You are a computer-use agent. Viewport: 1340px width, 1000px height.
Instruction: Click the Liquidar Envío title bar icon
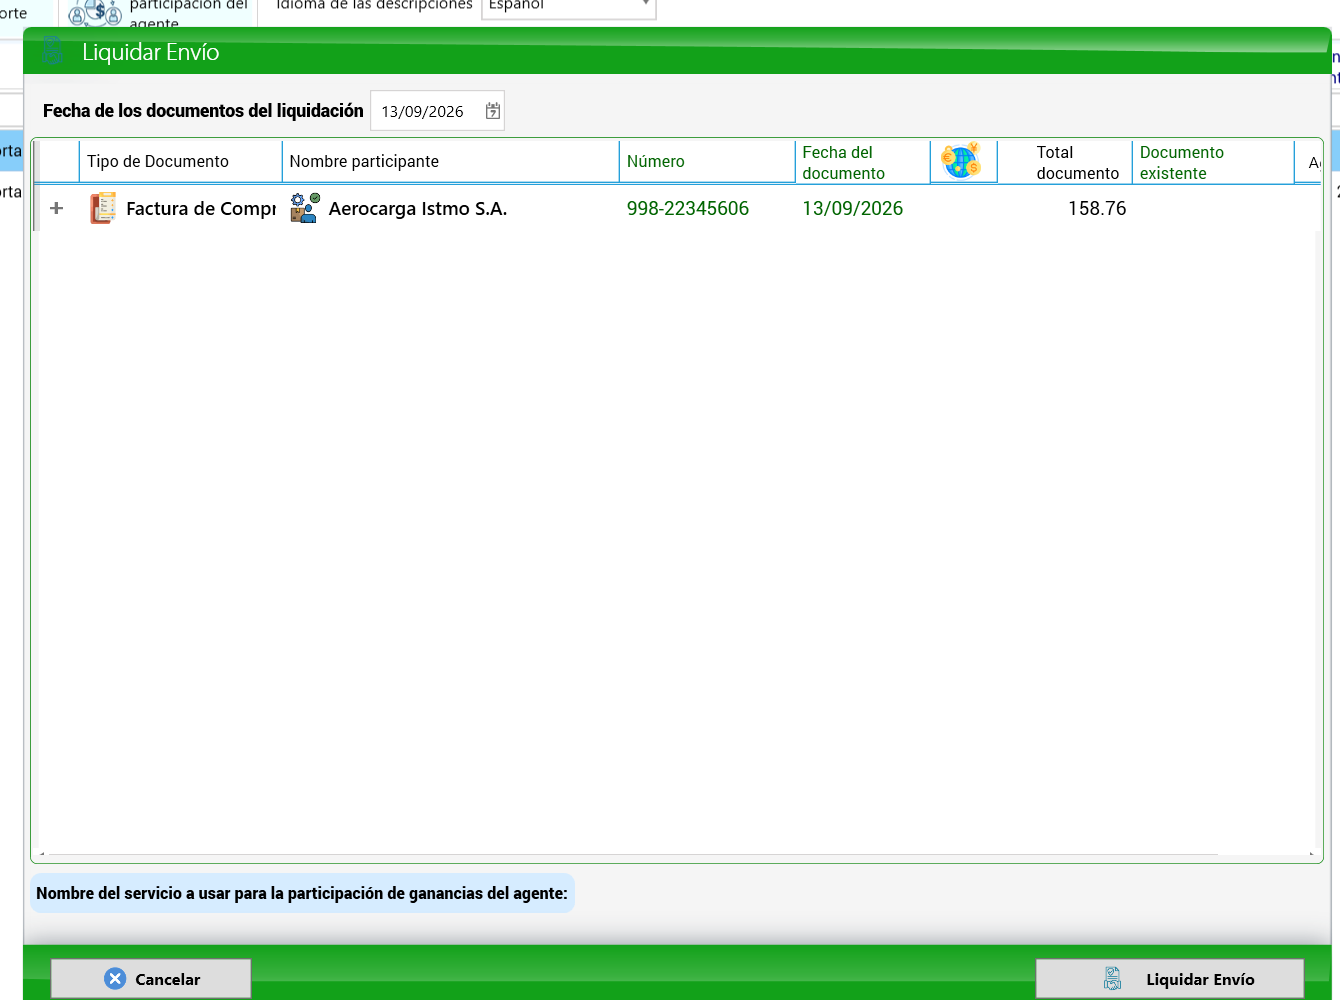pyautogui.click(x=54, y=51)
